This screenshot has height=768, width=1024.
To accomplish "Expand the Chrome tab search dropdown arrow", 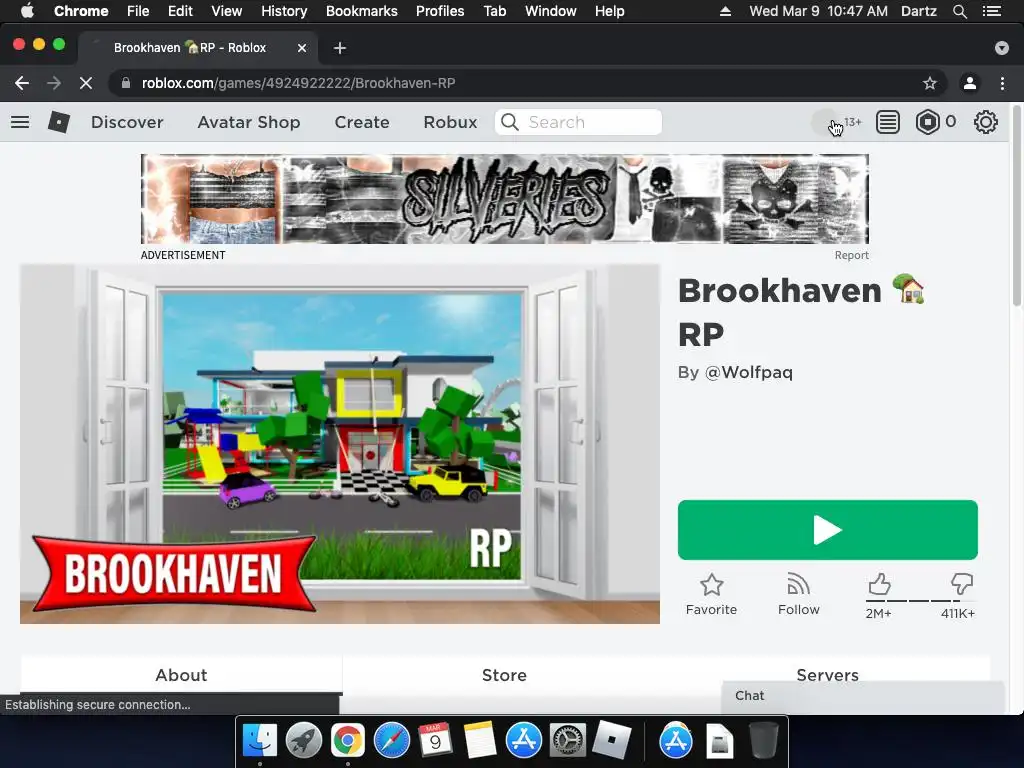I will [x=1002, y=48].
